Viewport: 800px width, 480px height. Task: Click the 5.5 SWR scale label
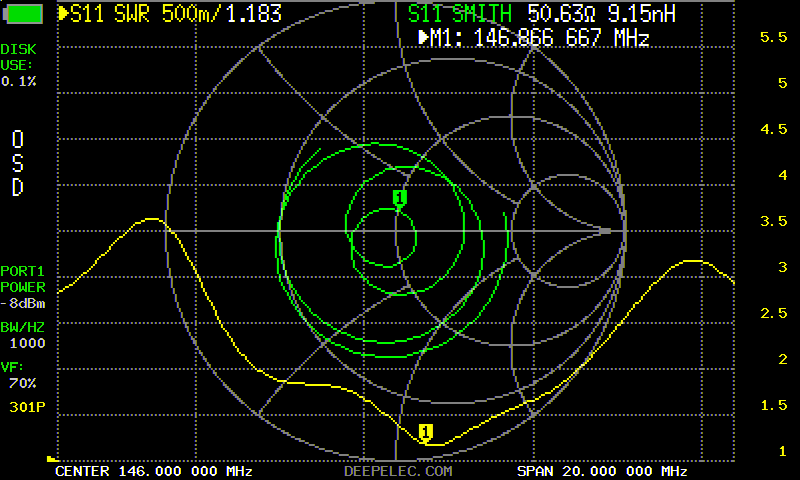point(773,37)
